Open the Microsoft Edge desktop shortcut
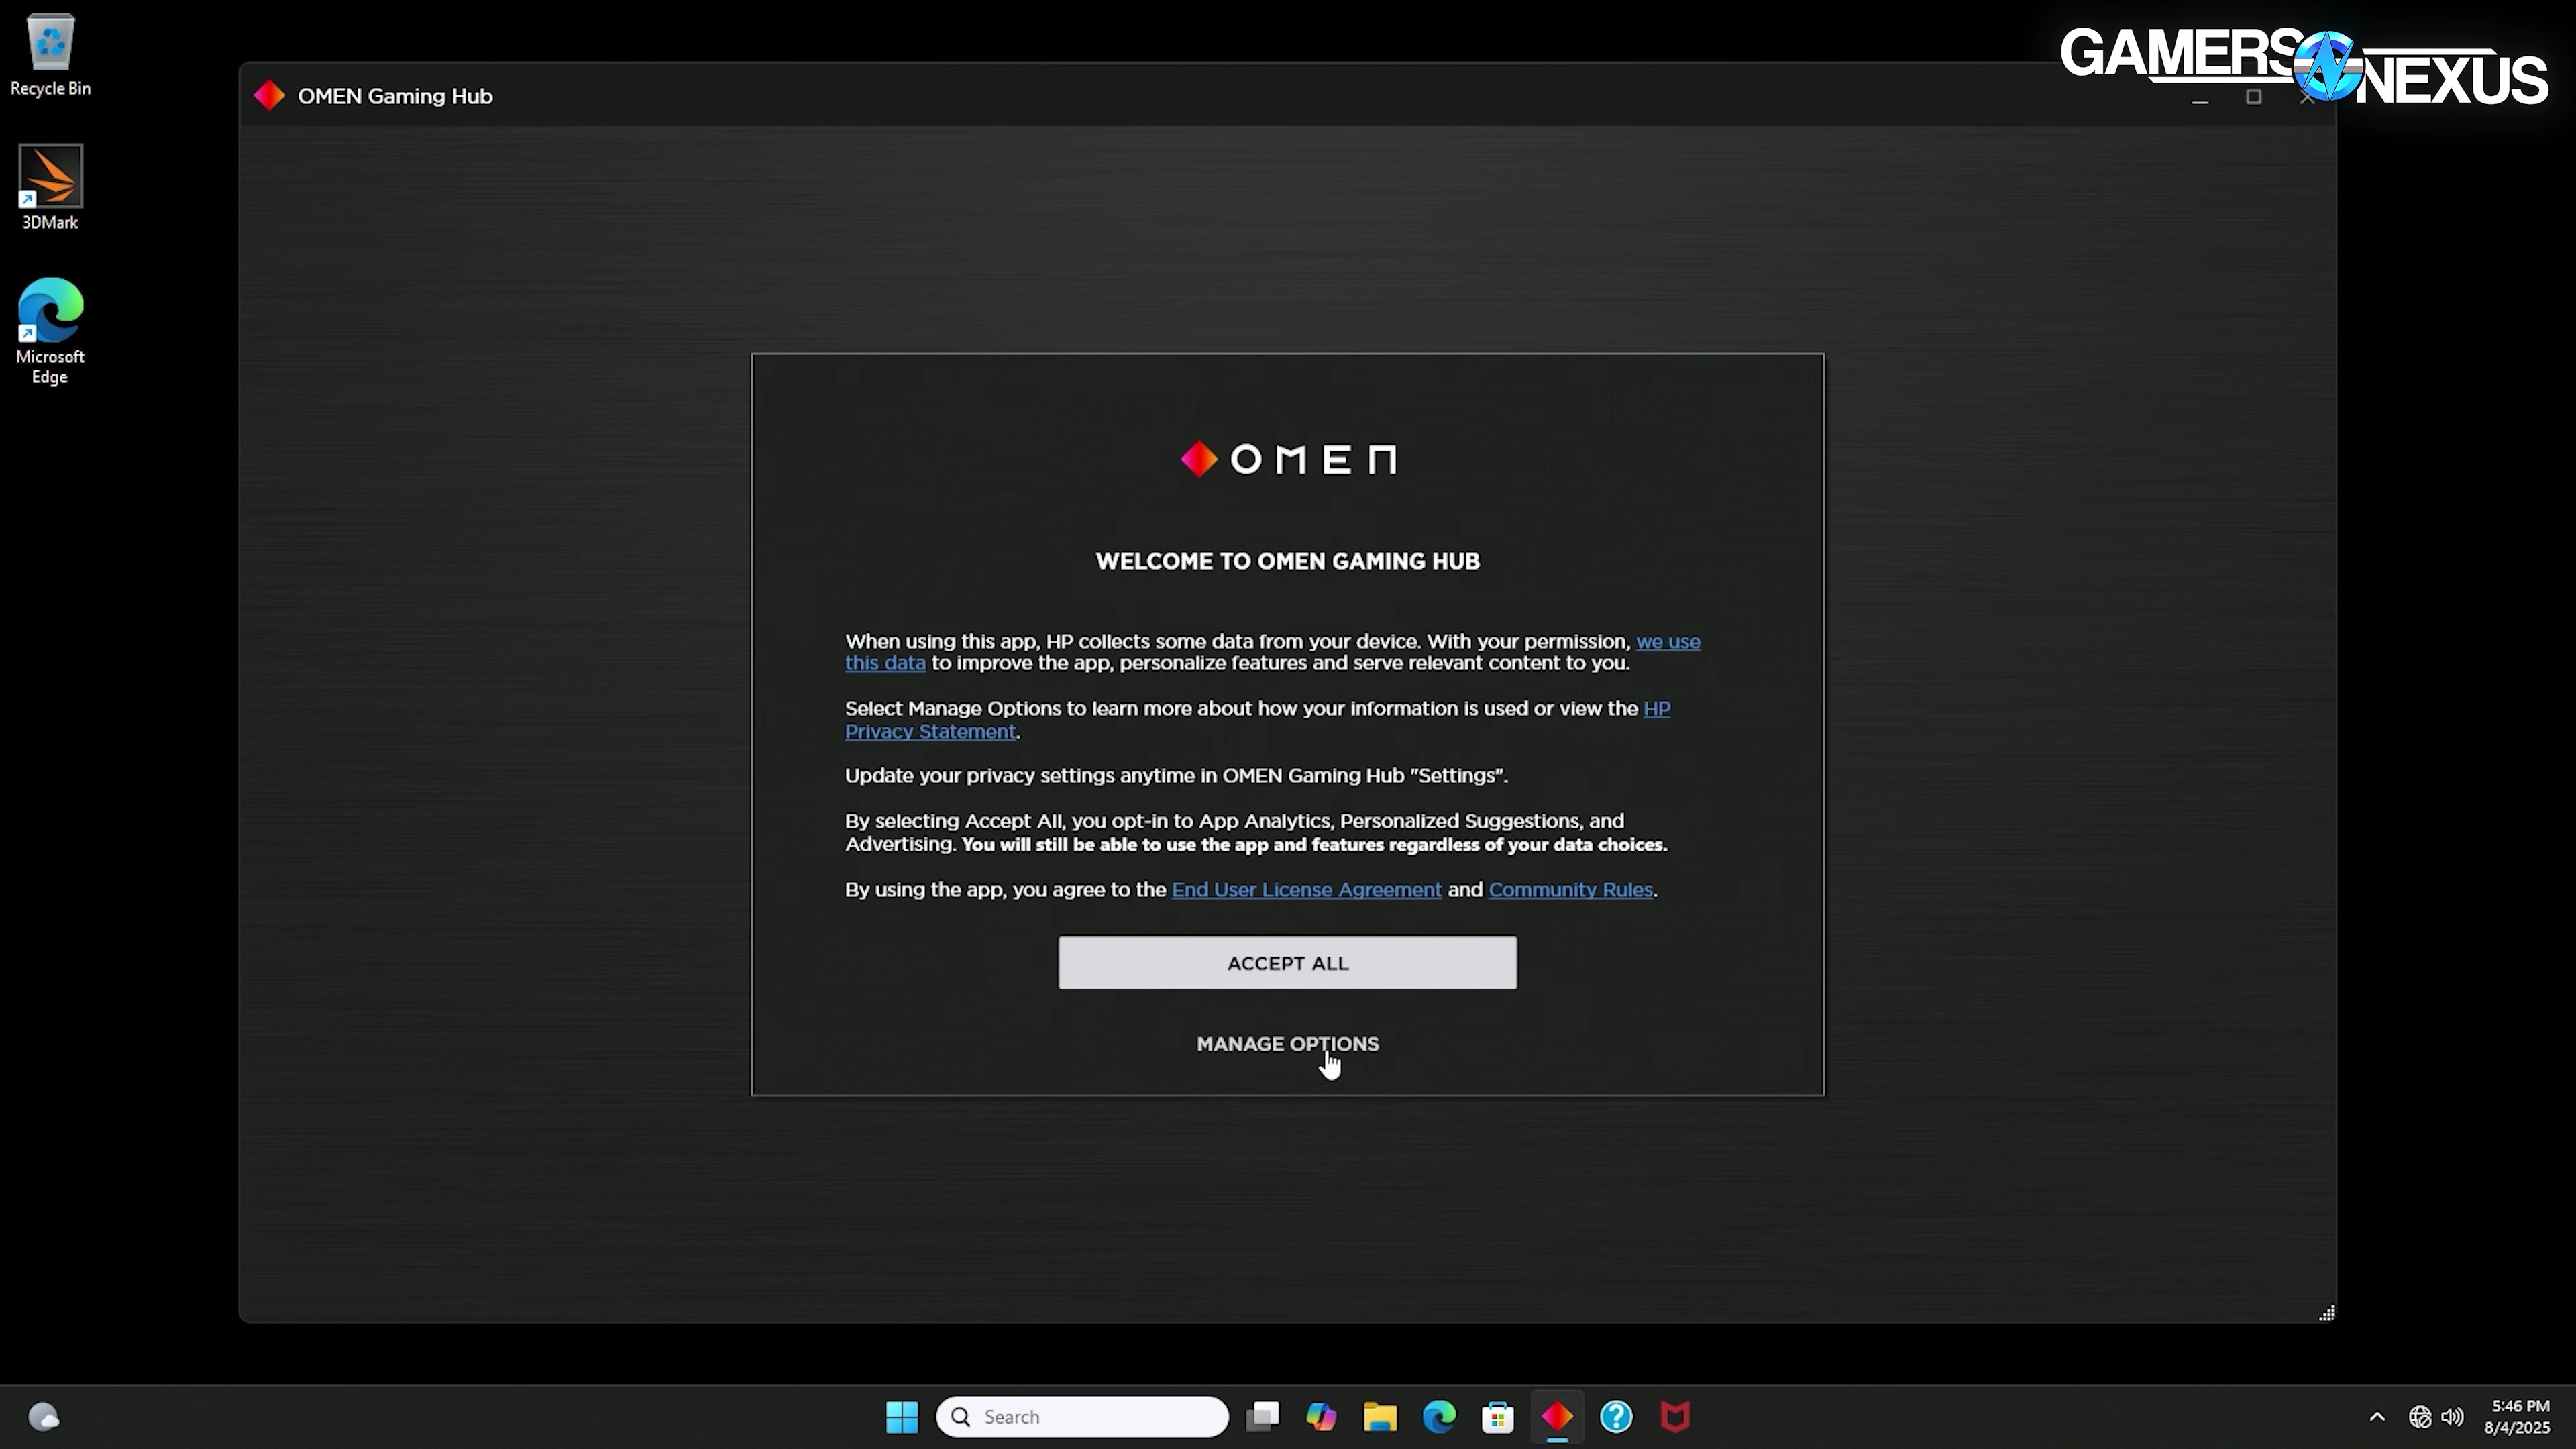The width and height of the screenshot is (2576, 1449). coord(50,331)
